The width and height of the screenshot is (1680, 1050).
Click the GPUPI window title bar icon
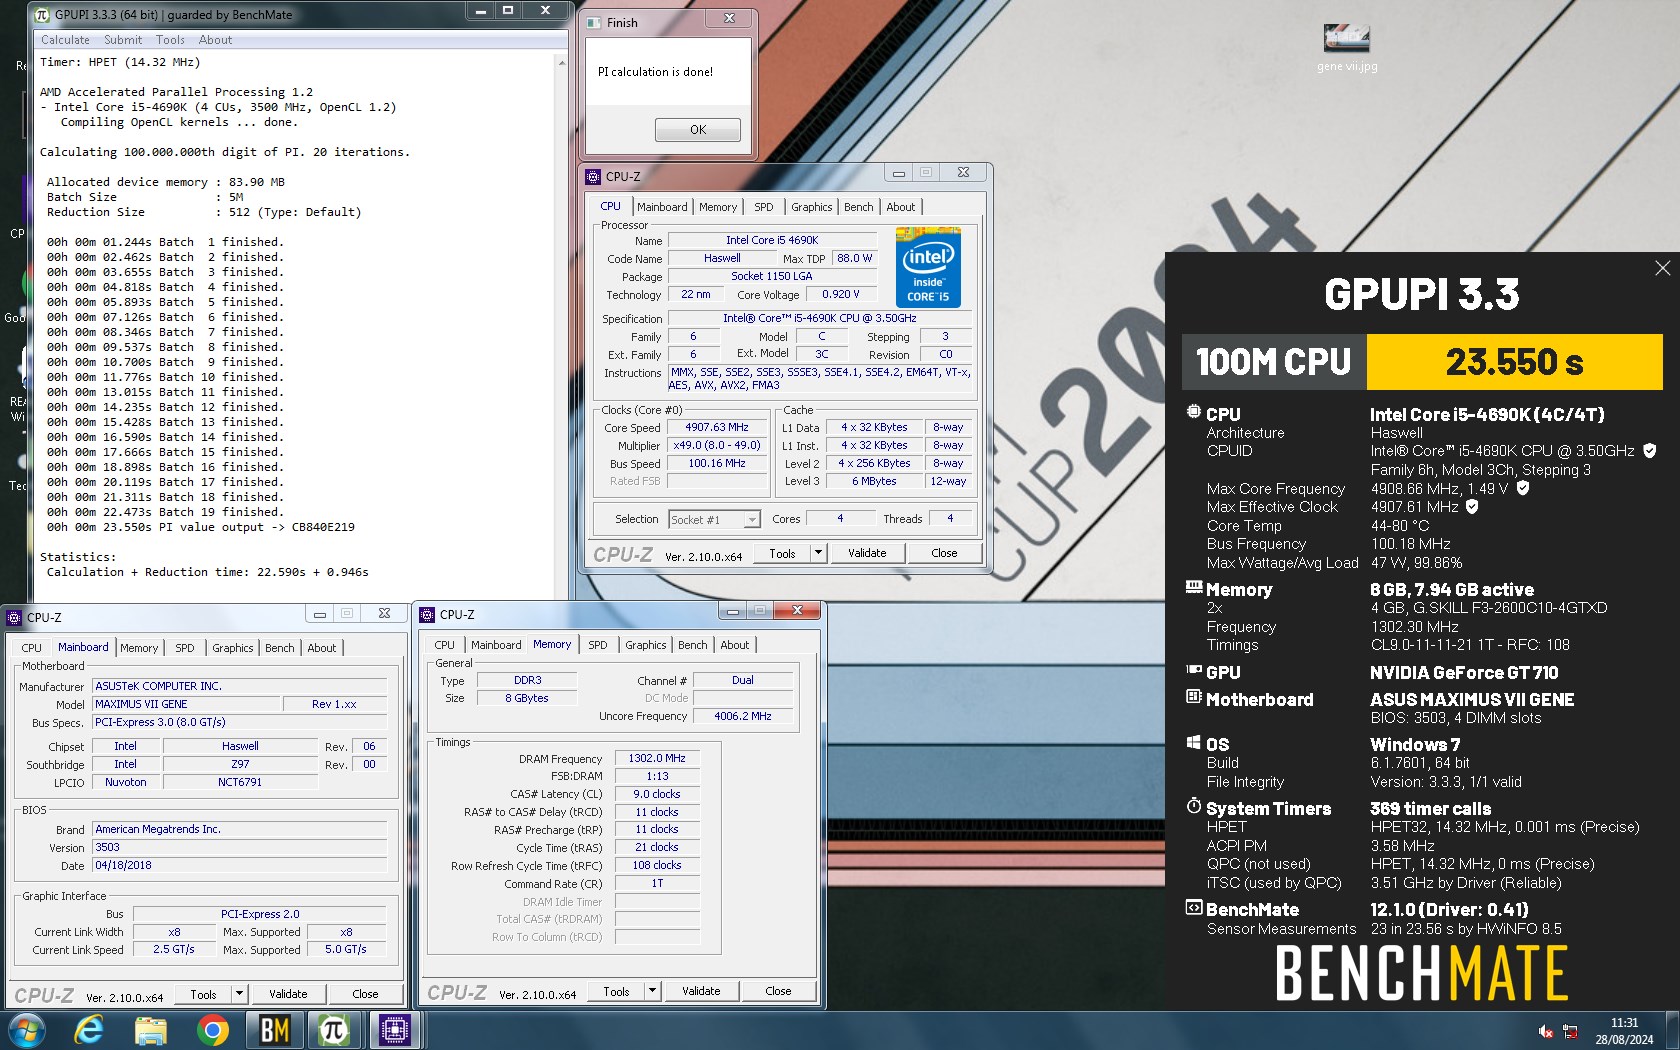click(x=42, y=15)
